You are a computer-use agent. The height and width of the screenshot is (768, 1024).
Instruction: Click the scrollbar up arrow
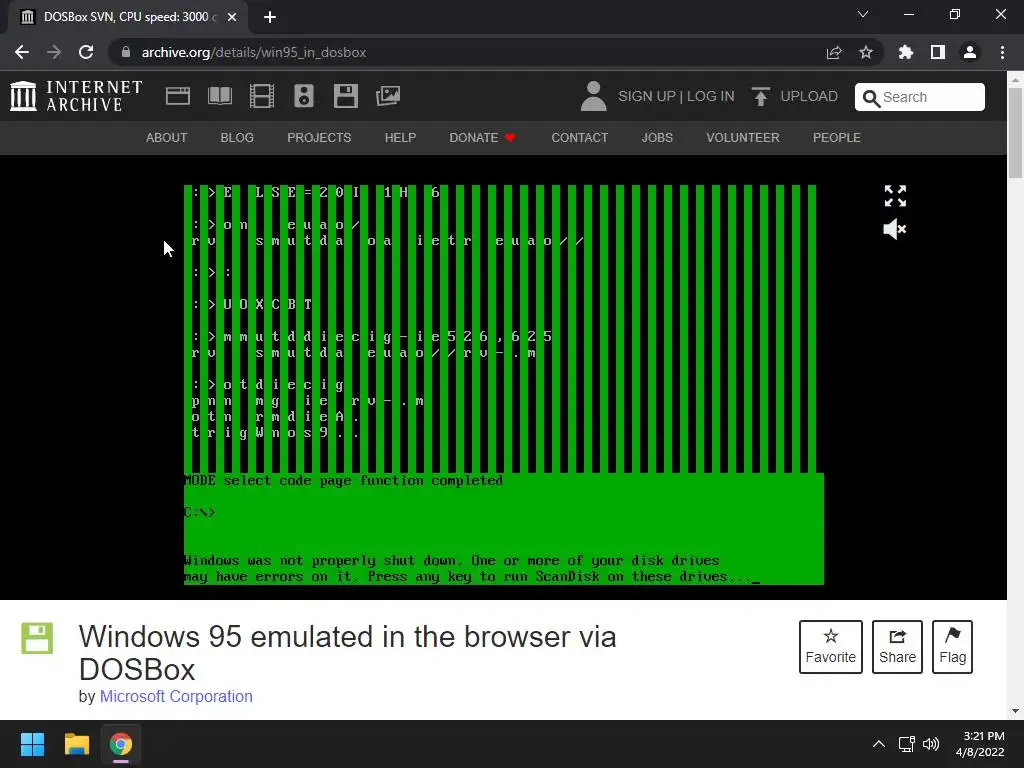pos(1015,80)
